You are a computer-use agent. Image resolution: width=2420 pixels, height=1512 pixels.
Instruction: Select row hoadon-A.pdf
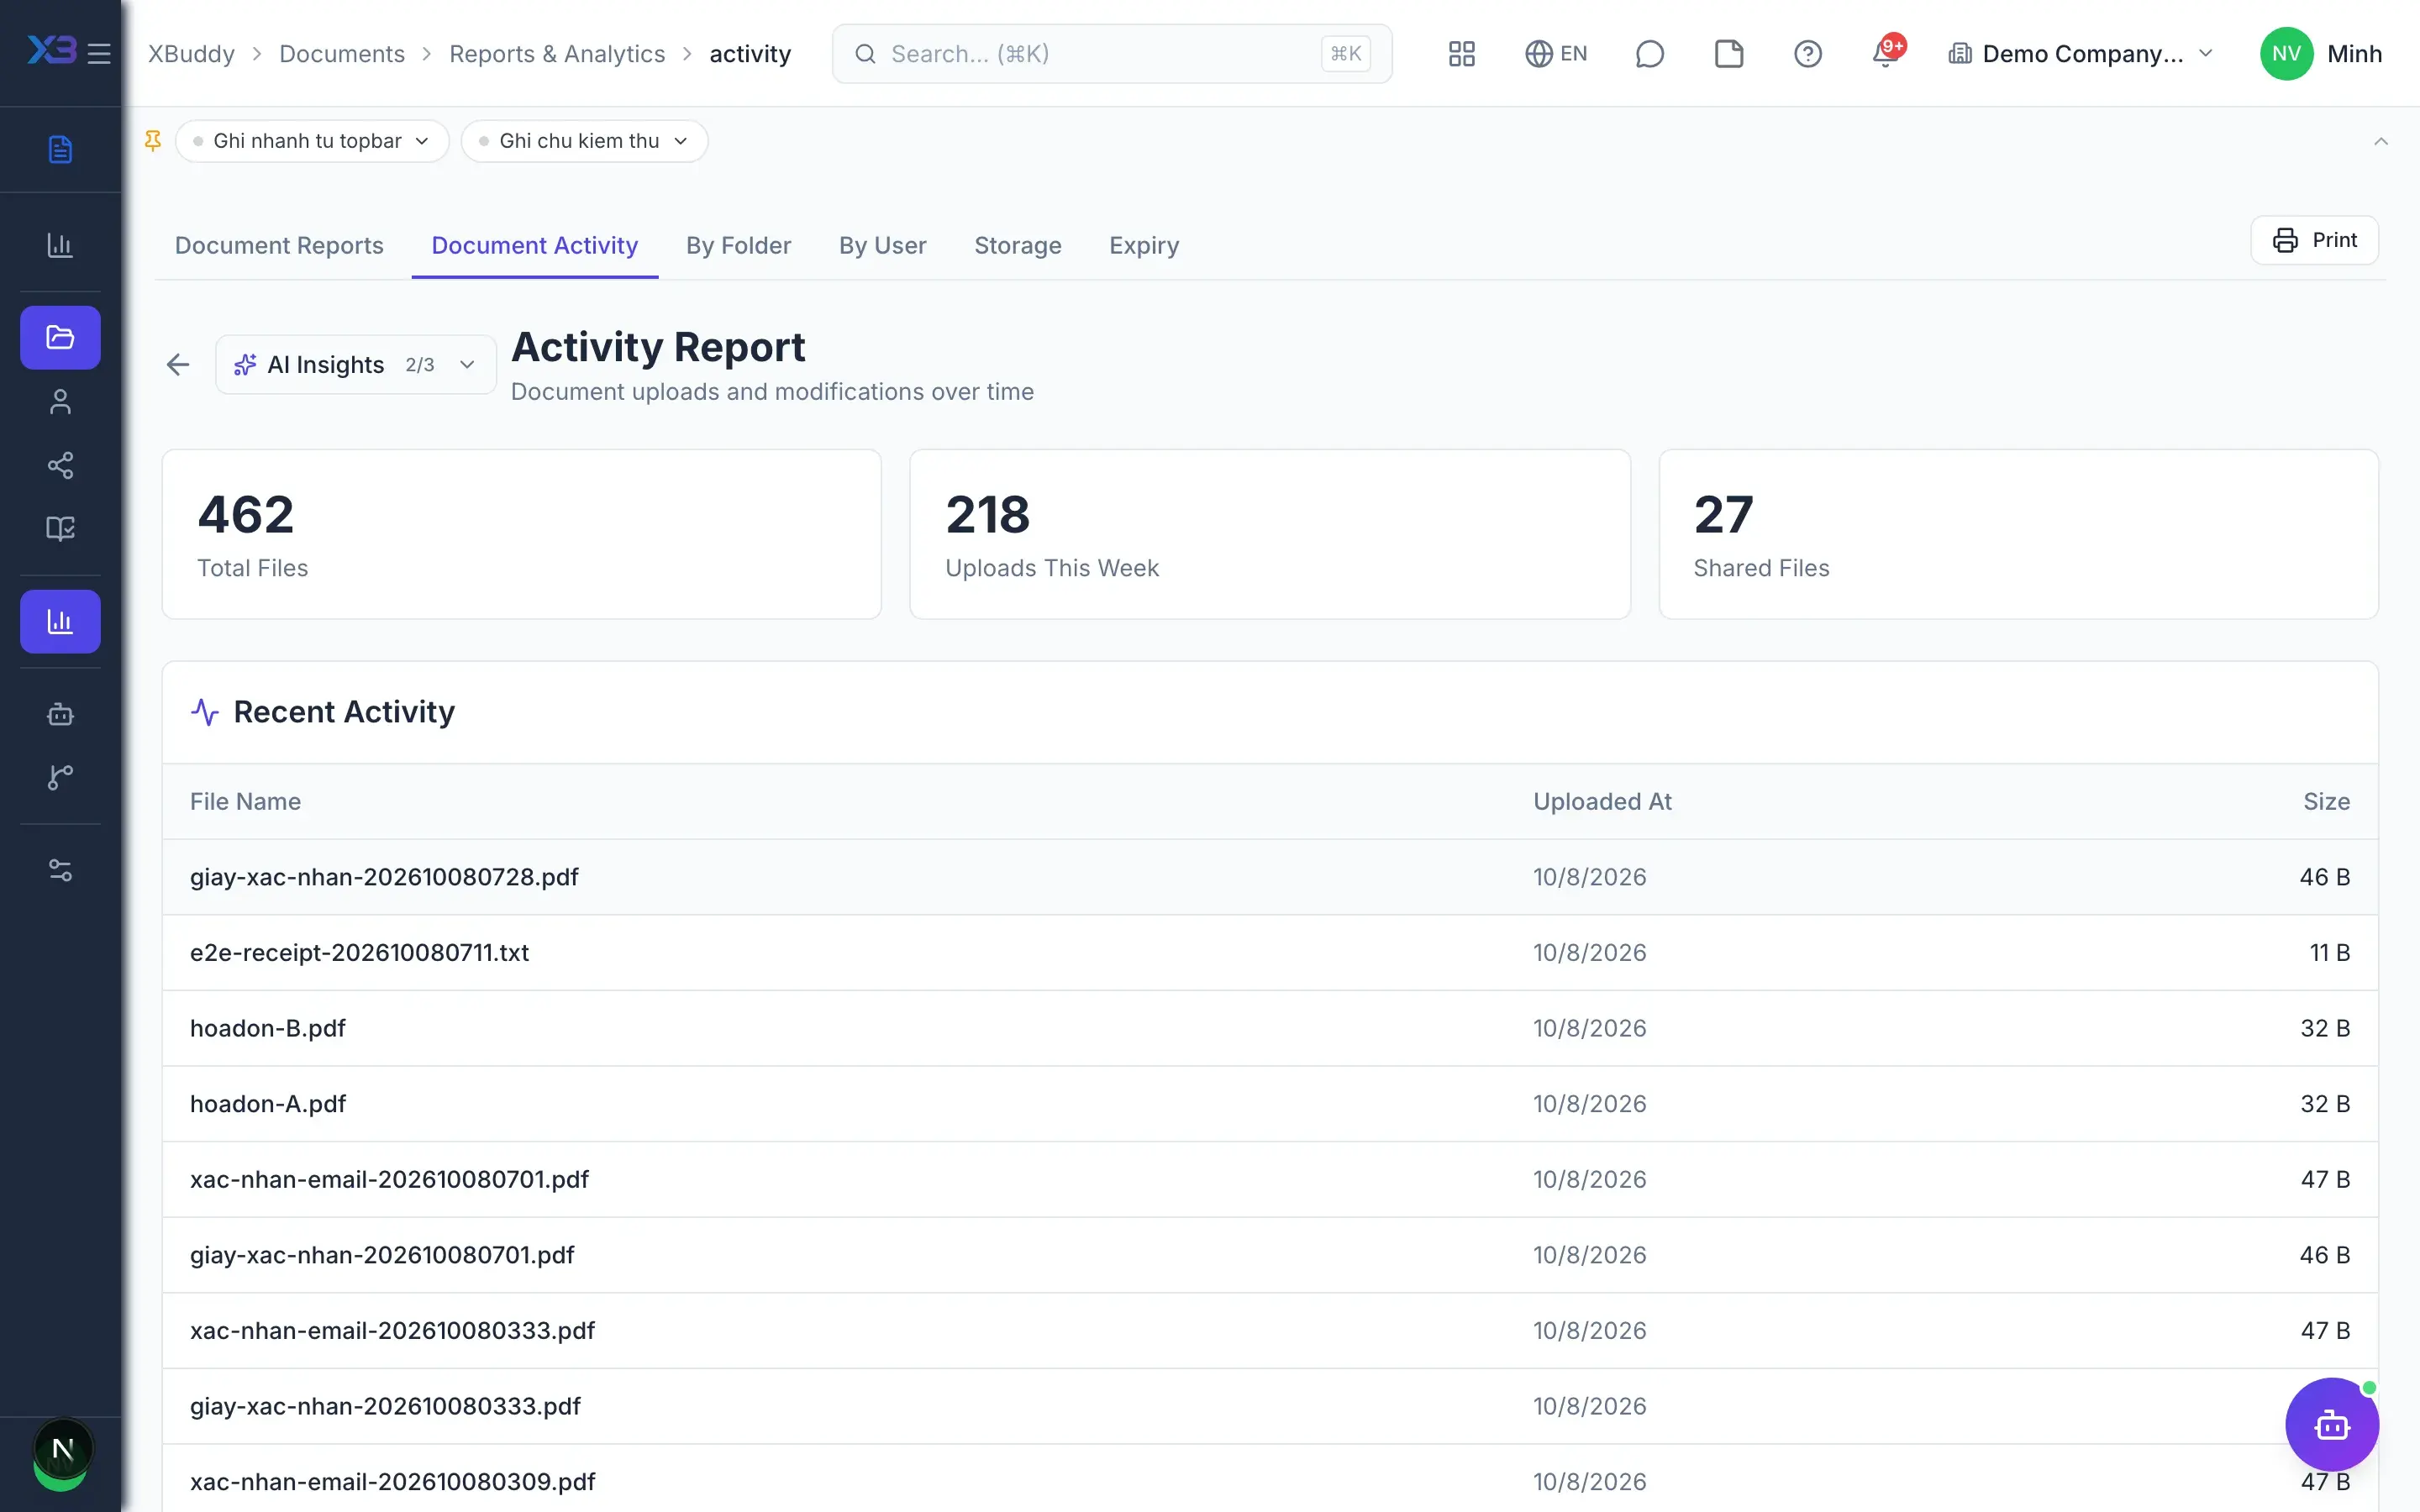point(1270,1104)
